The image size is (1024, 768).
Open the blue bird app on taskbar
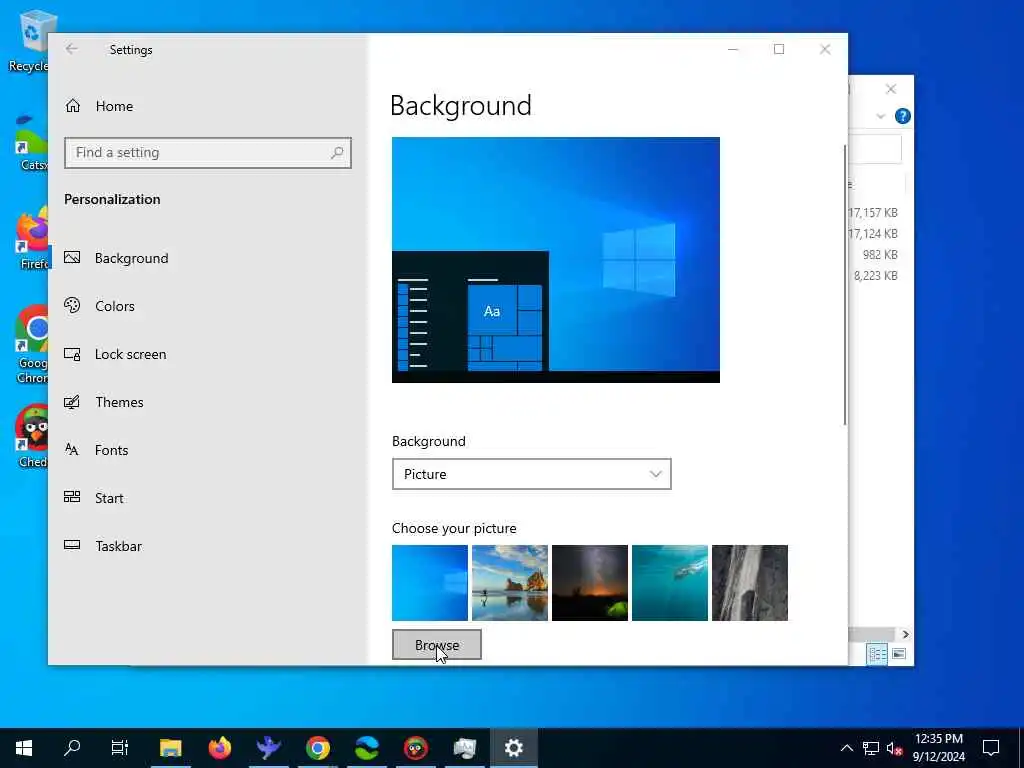[x=268, y=748]
